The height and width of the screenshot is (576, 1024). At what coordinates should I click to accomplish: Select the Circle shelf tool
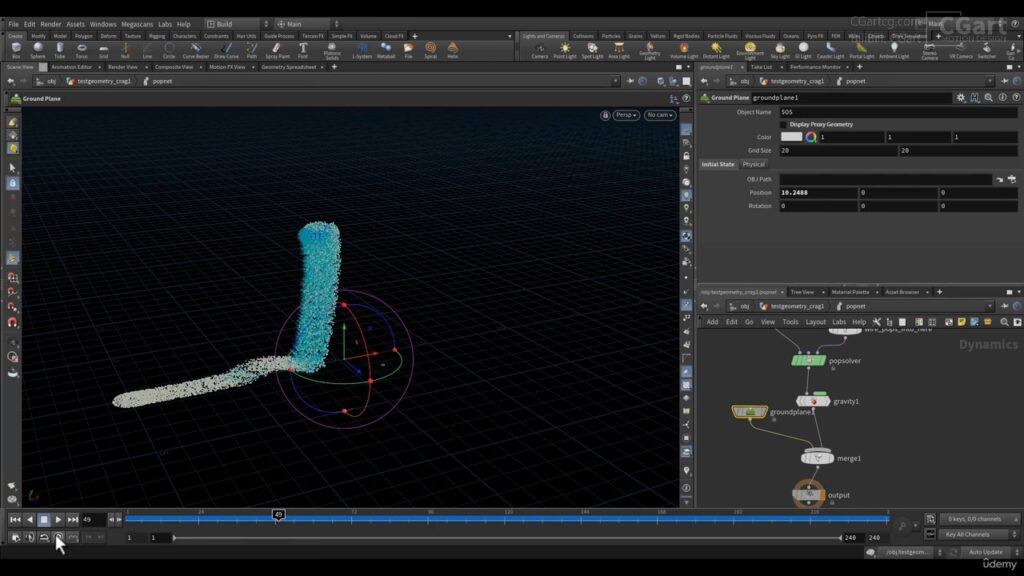[x=169, y=50]
